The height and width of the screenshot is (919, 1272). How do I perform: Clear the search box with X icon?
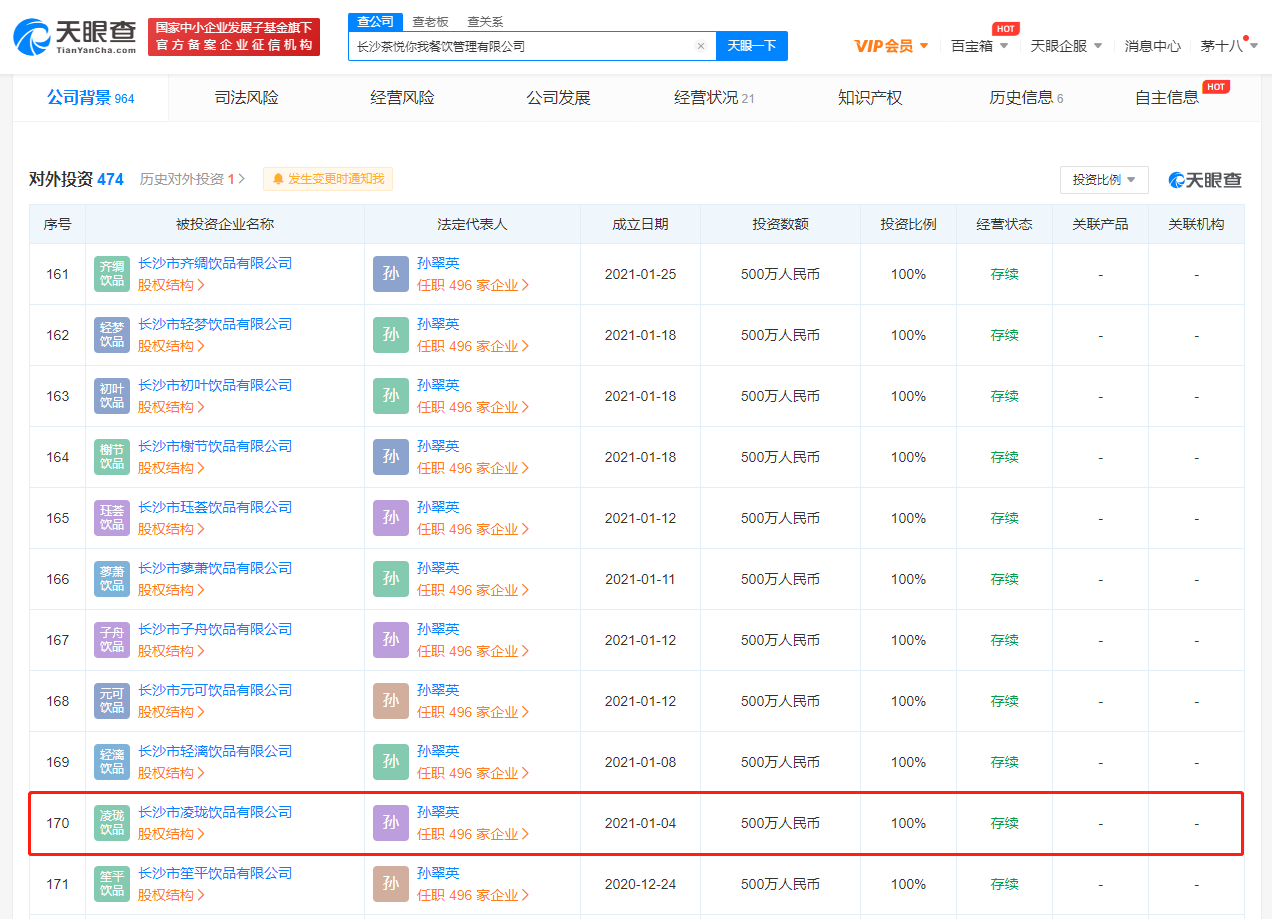click(x=700, y=46)
